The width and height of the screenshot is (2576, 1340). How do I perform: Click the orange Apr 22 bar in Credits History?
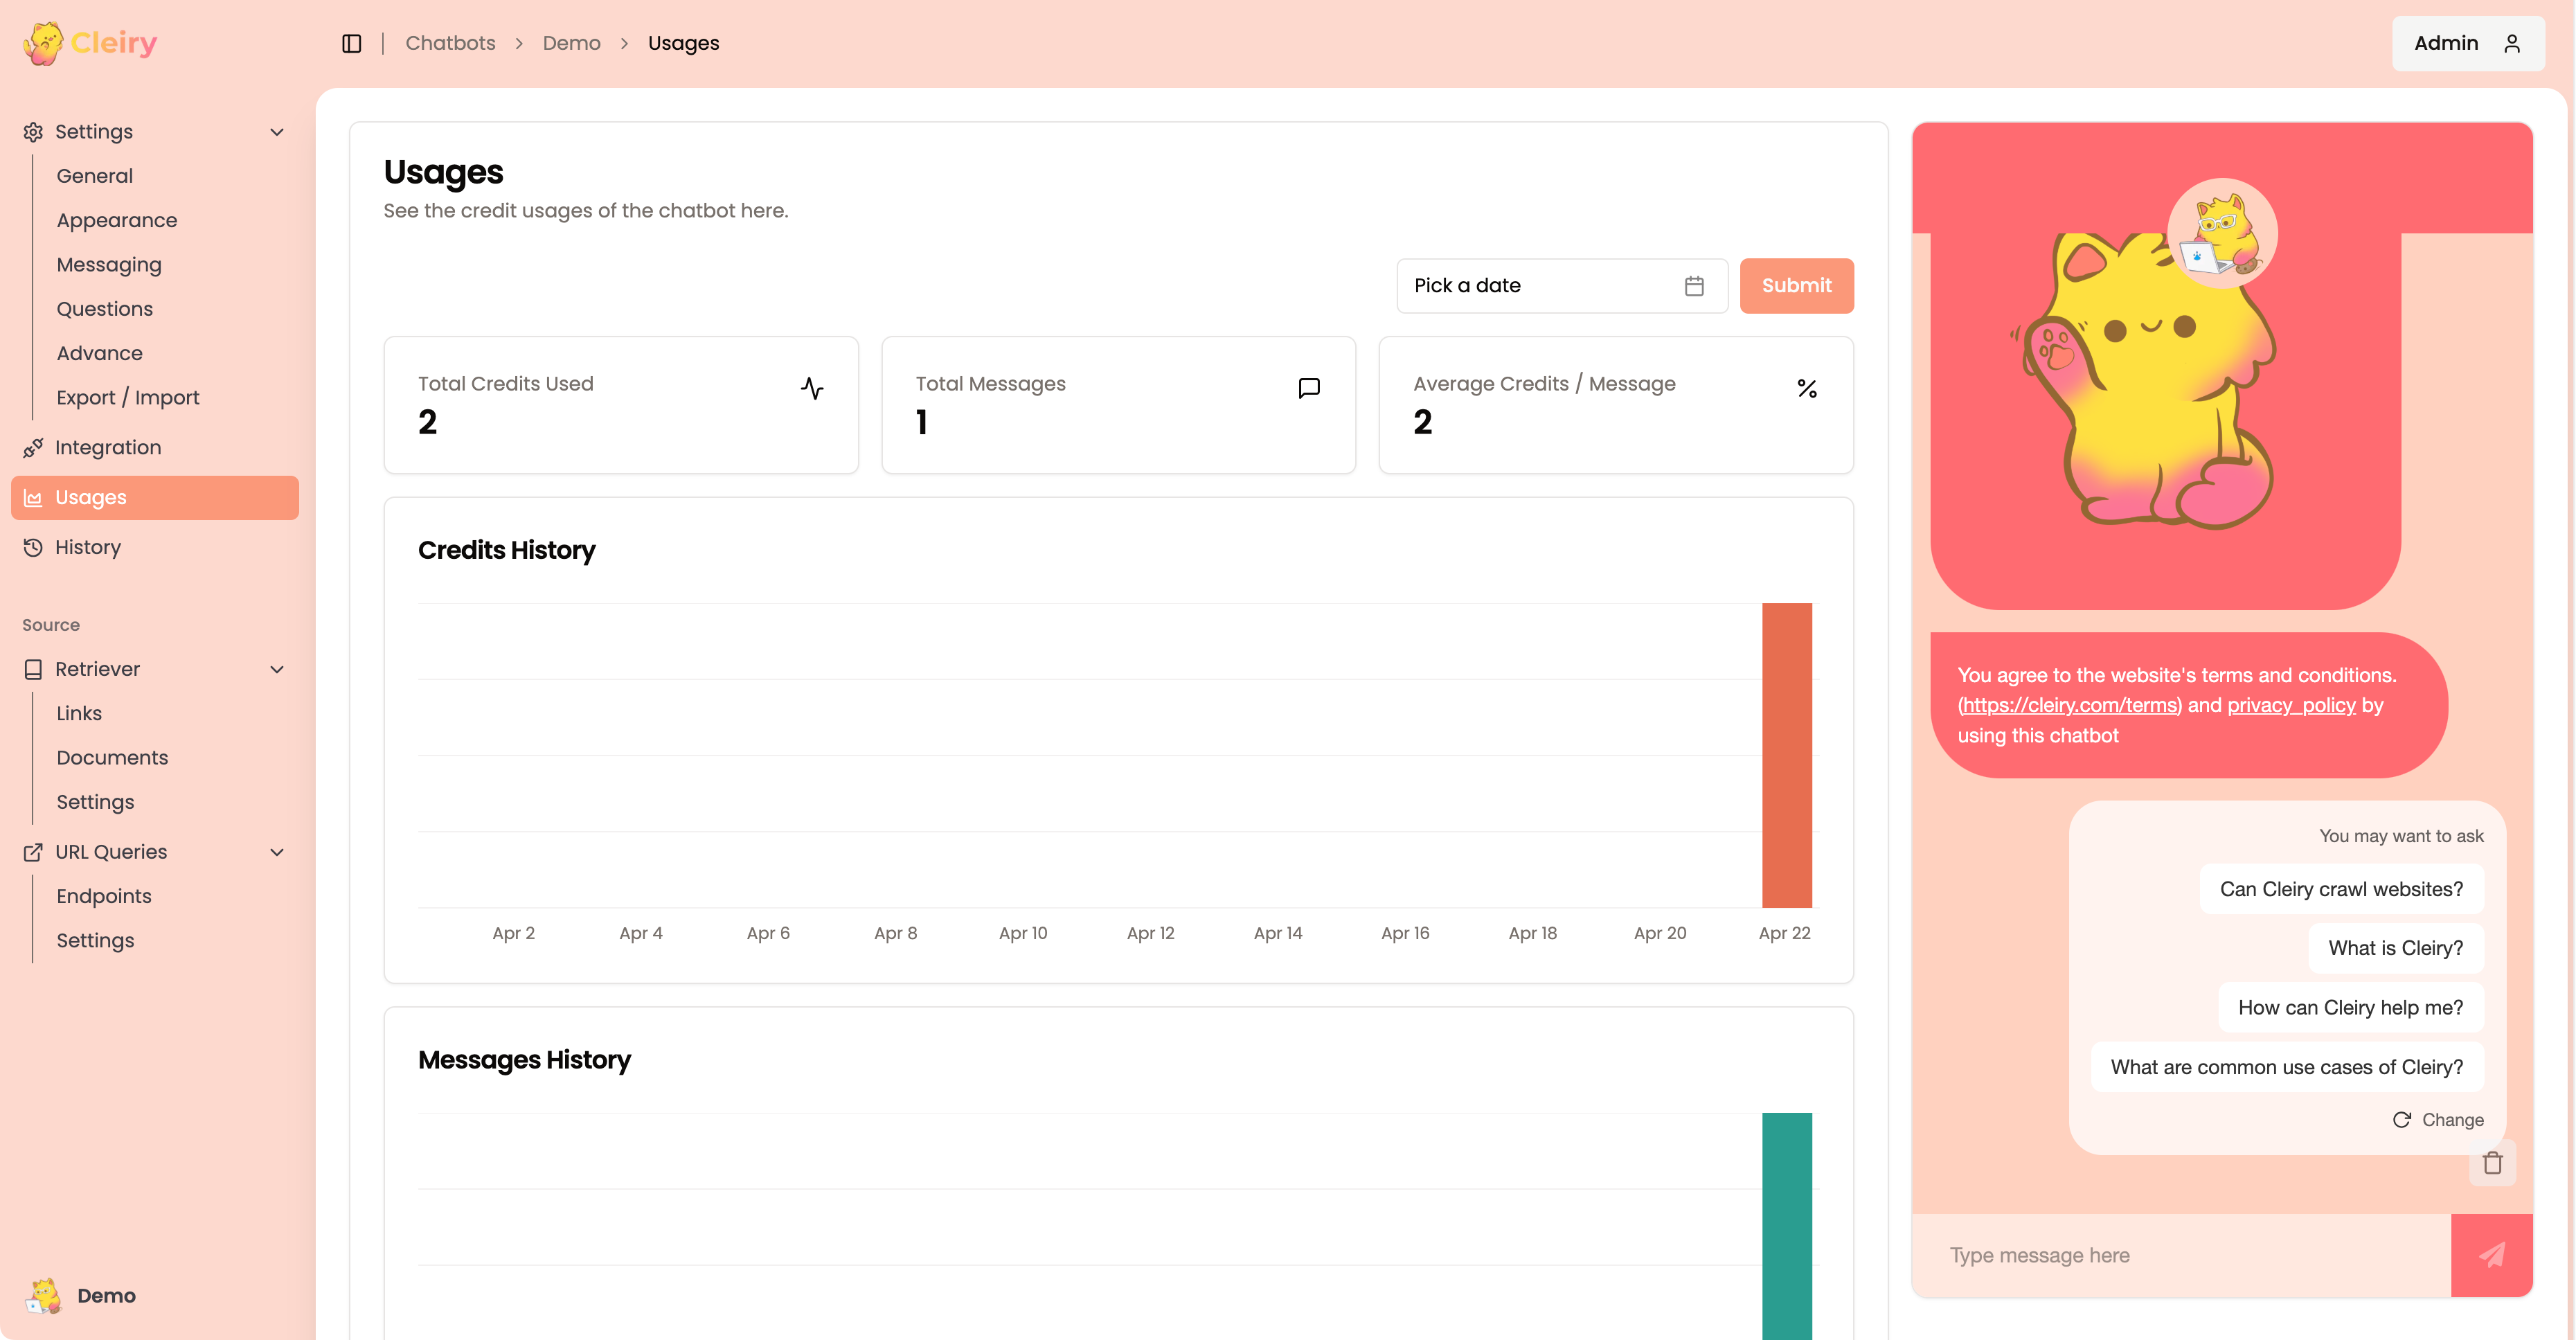point(1787,755)
